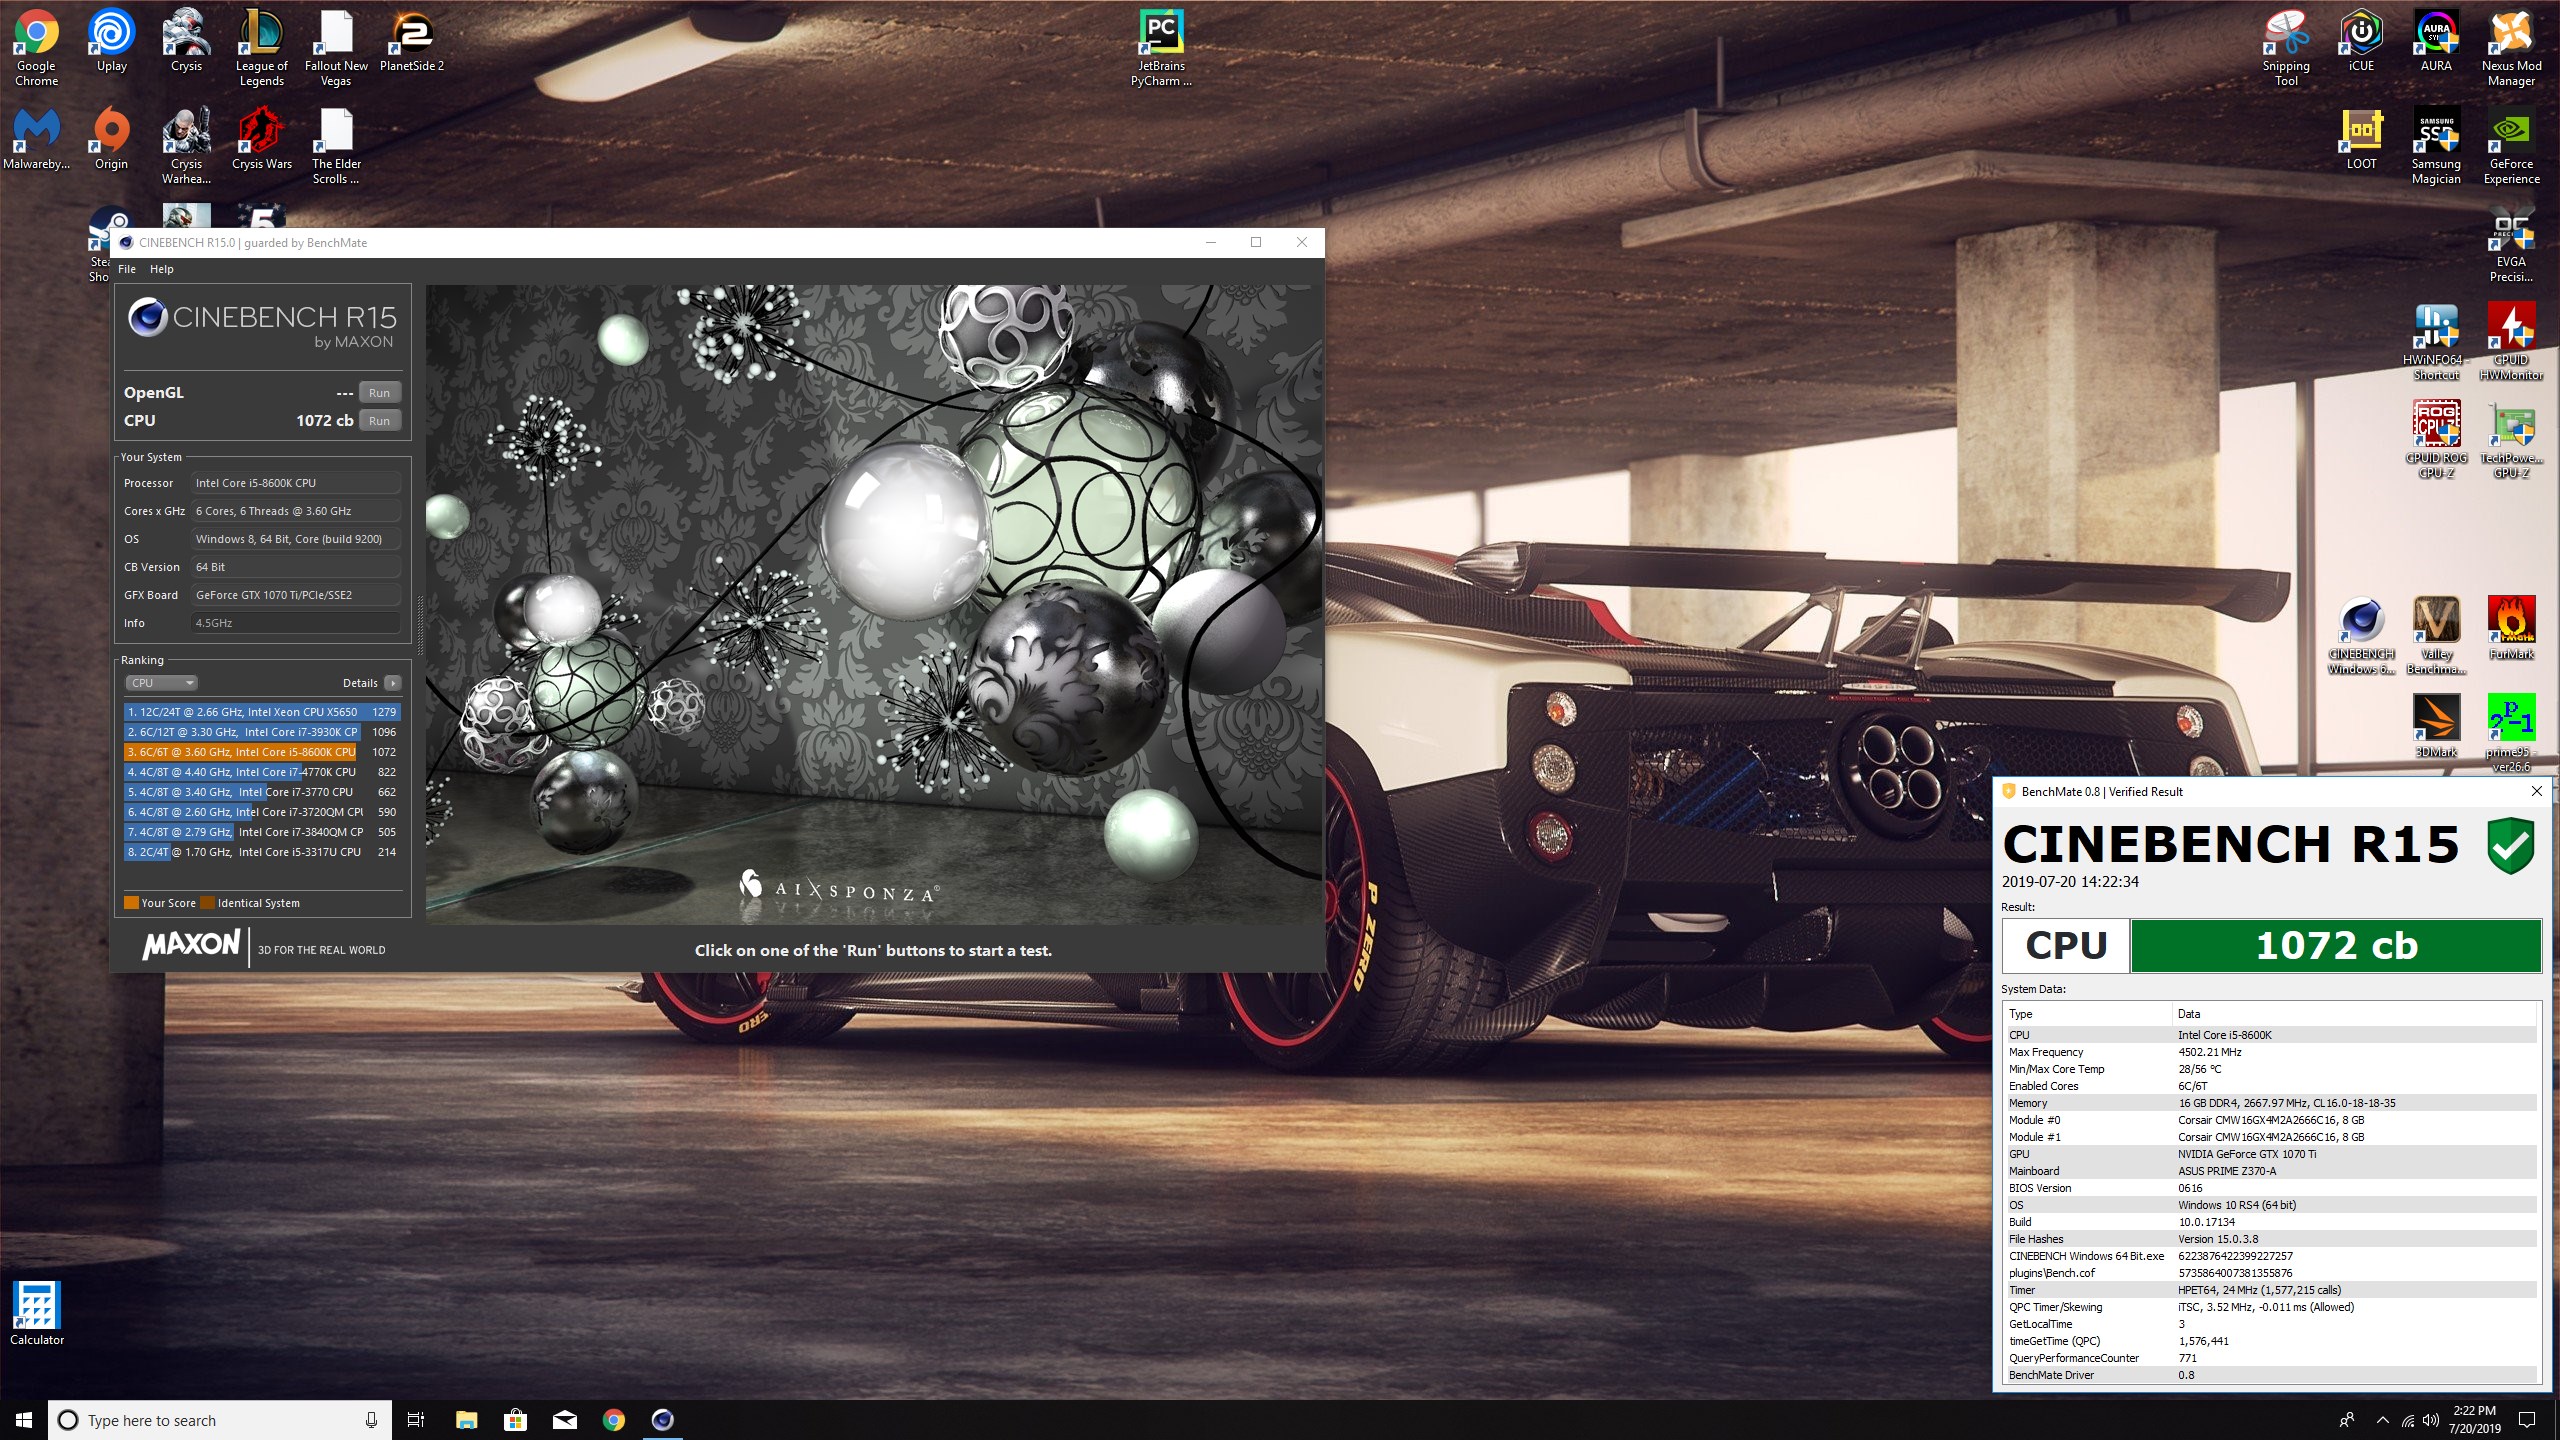Open the File menu in Cinebench

pos(127,269)
